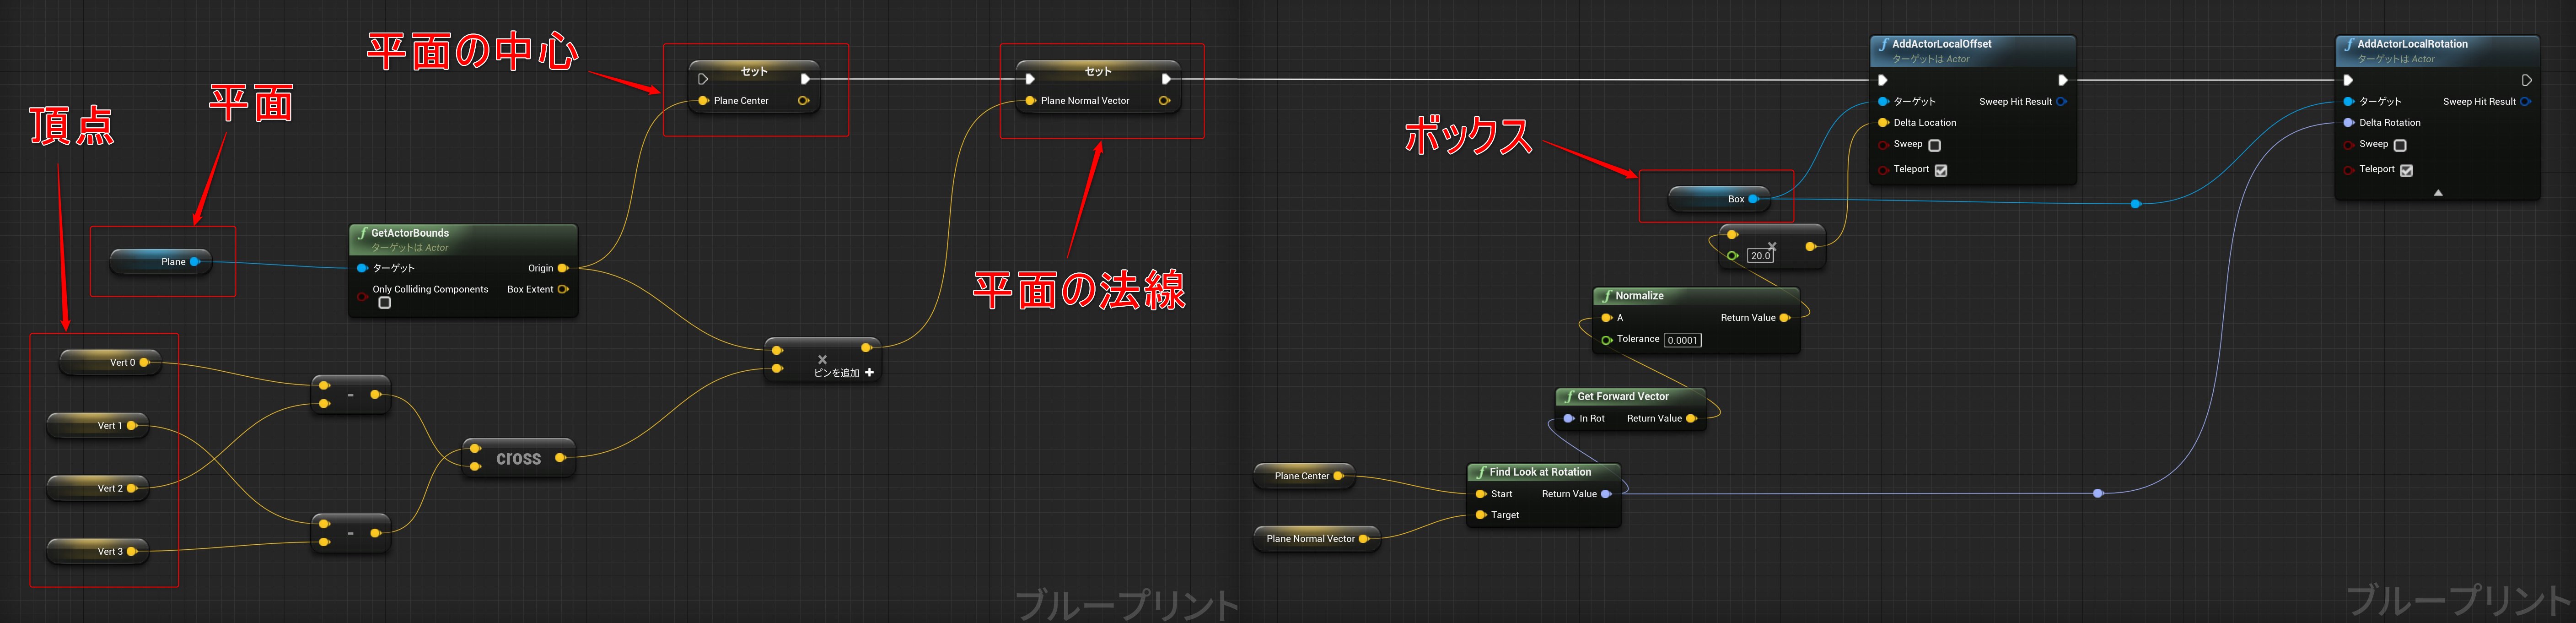Click the Sweep input pin on AddActorLocalRotation

[x=2349, y=145]
